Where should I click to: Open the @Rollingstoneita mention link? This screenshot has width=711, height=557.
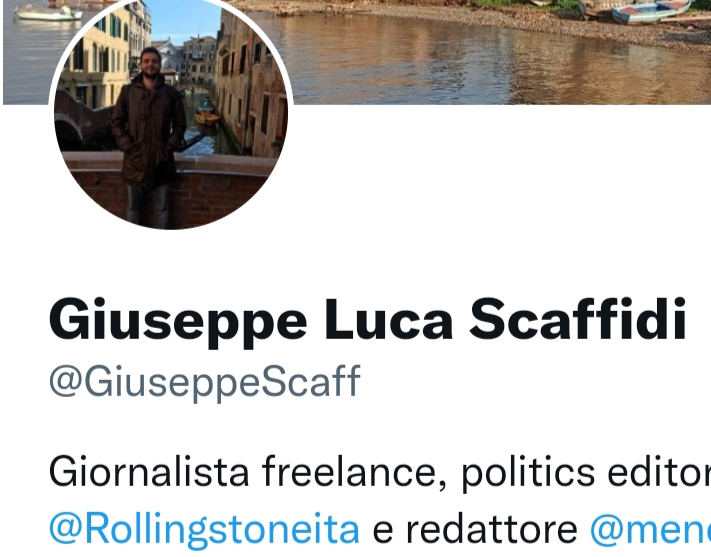204,529
